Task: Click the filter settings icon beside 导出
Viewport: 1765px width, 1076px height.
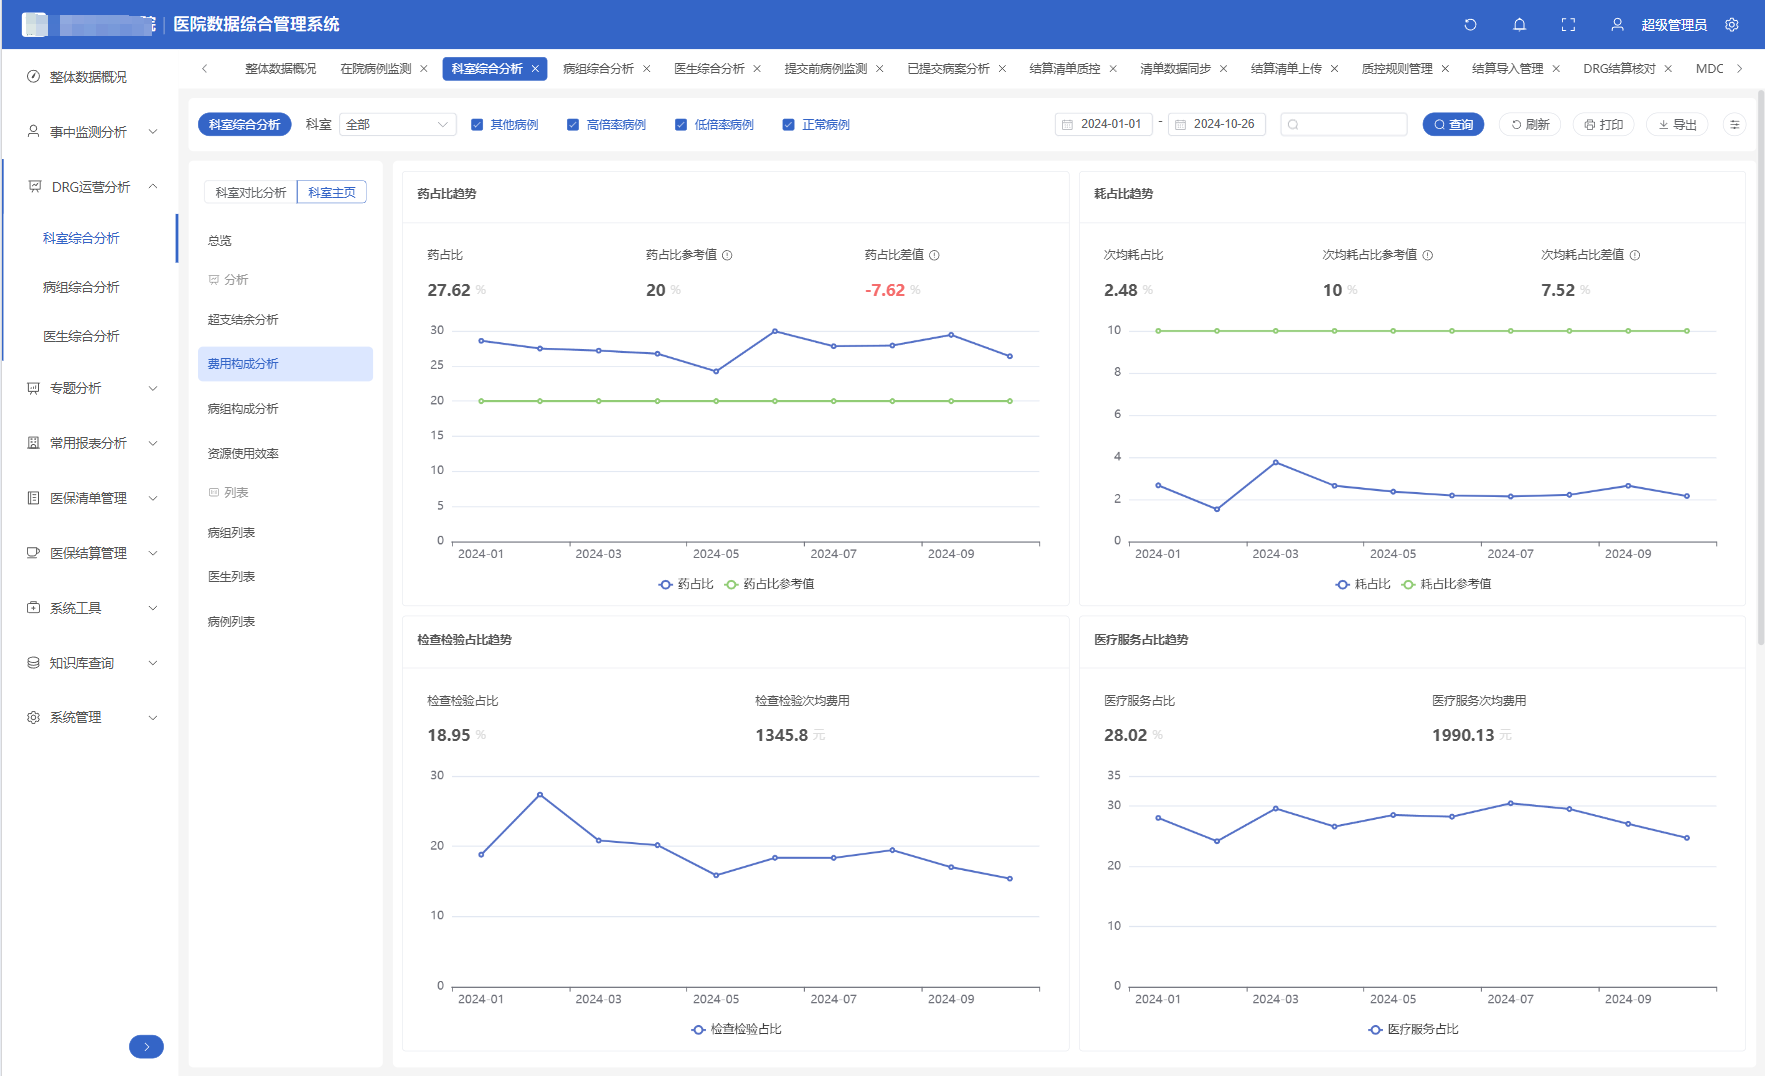Action: click(1735, 125)
